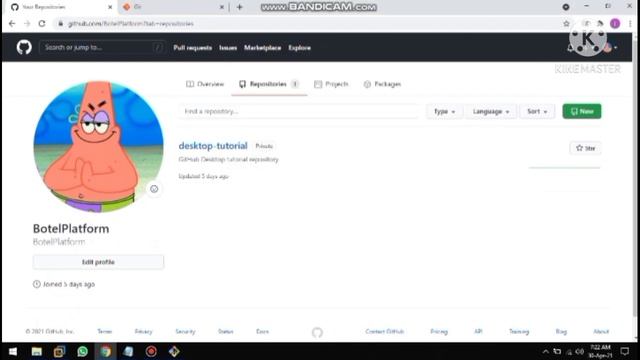The height and width of the screenshot is (360, 640).
Task: Star the desktop-tutorial repository
Action: point(585,148)
